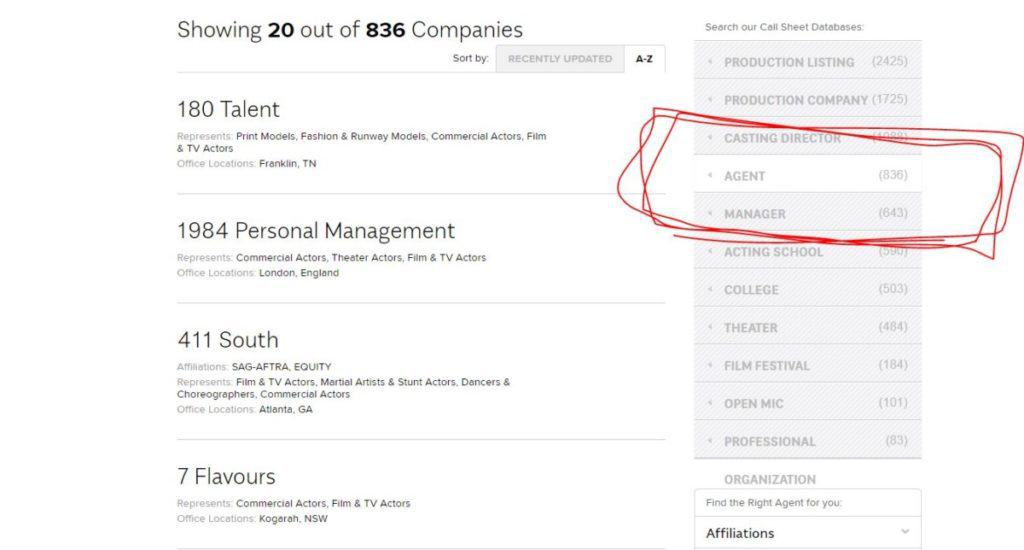The image size is (1024, 550).
Task: Expand the Affiliations dropdown chevron
Action: pyautogui.click(x=904, y=533)
